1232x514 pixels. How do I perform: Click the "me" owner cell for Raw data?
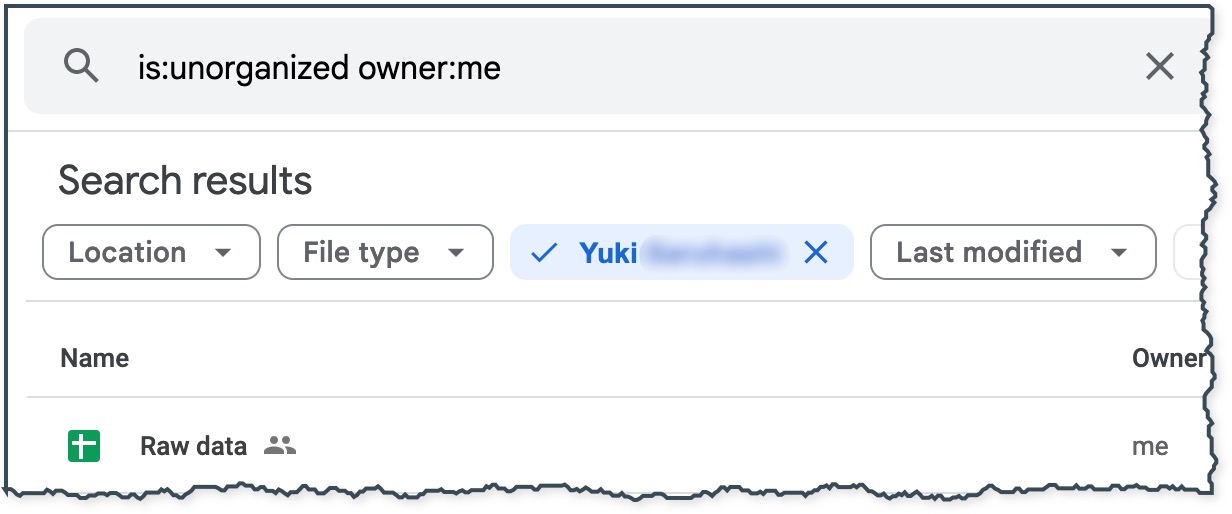pyautogui.click(x=1150, y=446)
